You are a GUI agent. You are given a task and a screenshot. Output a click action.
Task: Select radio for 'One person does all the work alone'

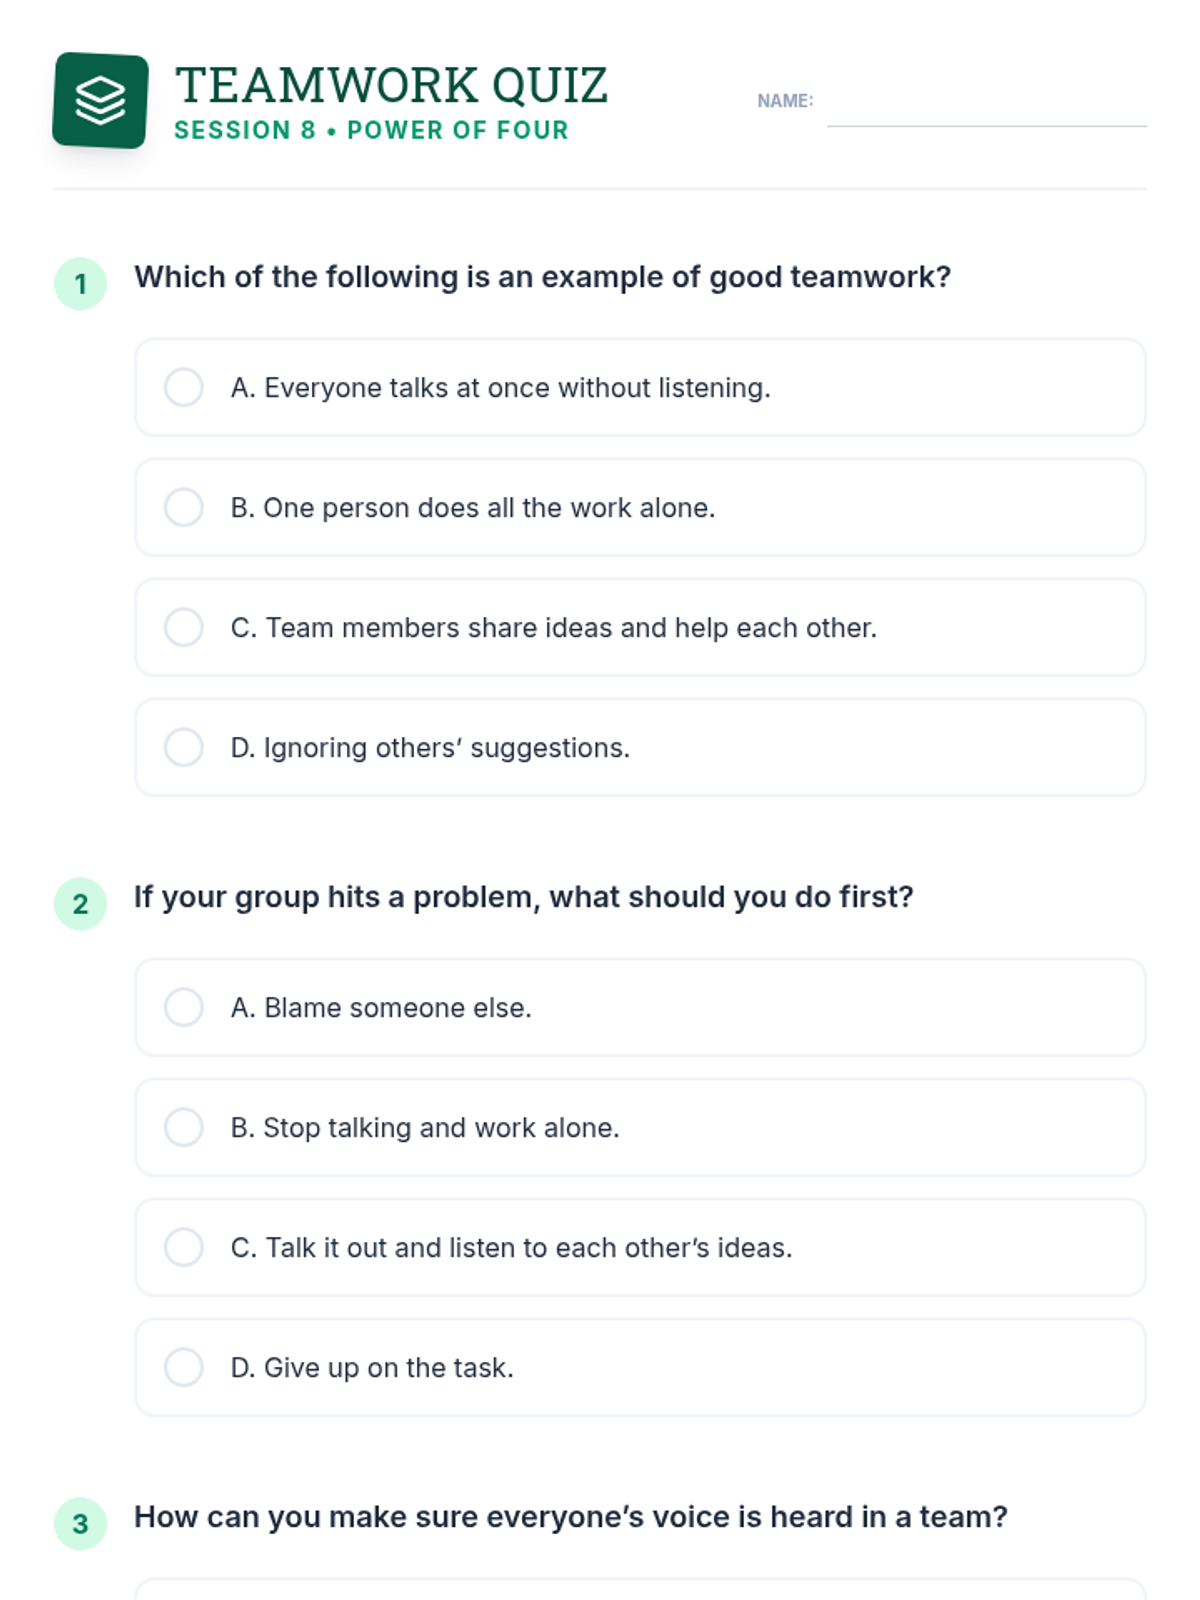click(184, 507)
